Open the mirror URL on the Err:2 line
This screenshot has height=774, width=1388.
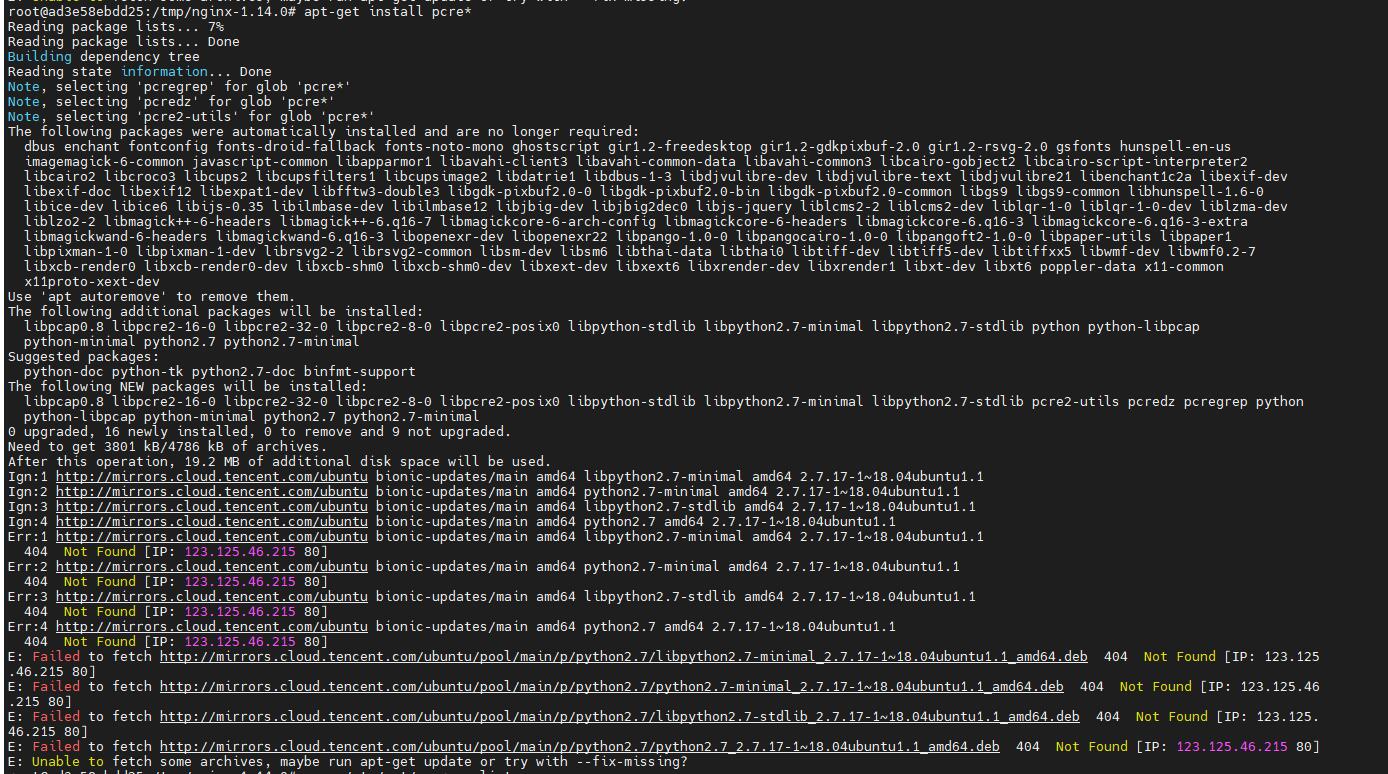point(211,567)
